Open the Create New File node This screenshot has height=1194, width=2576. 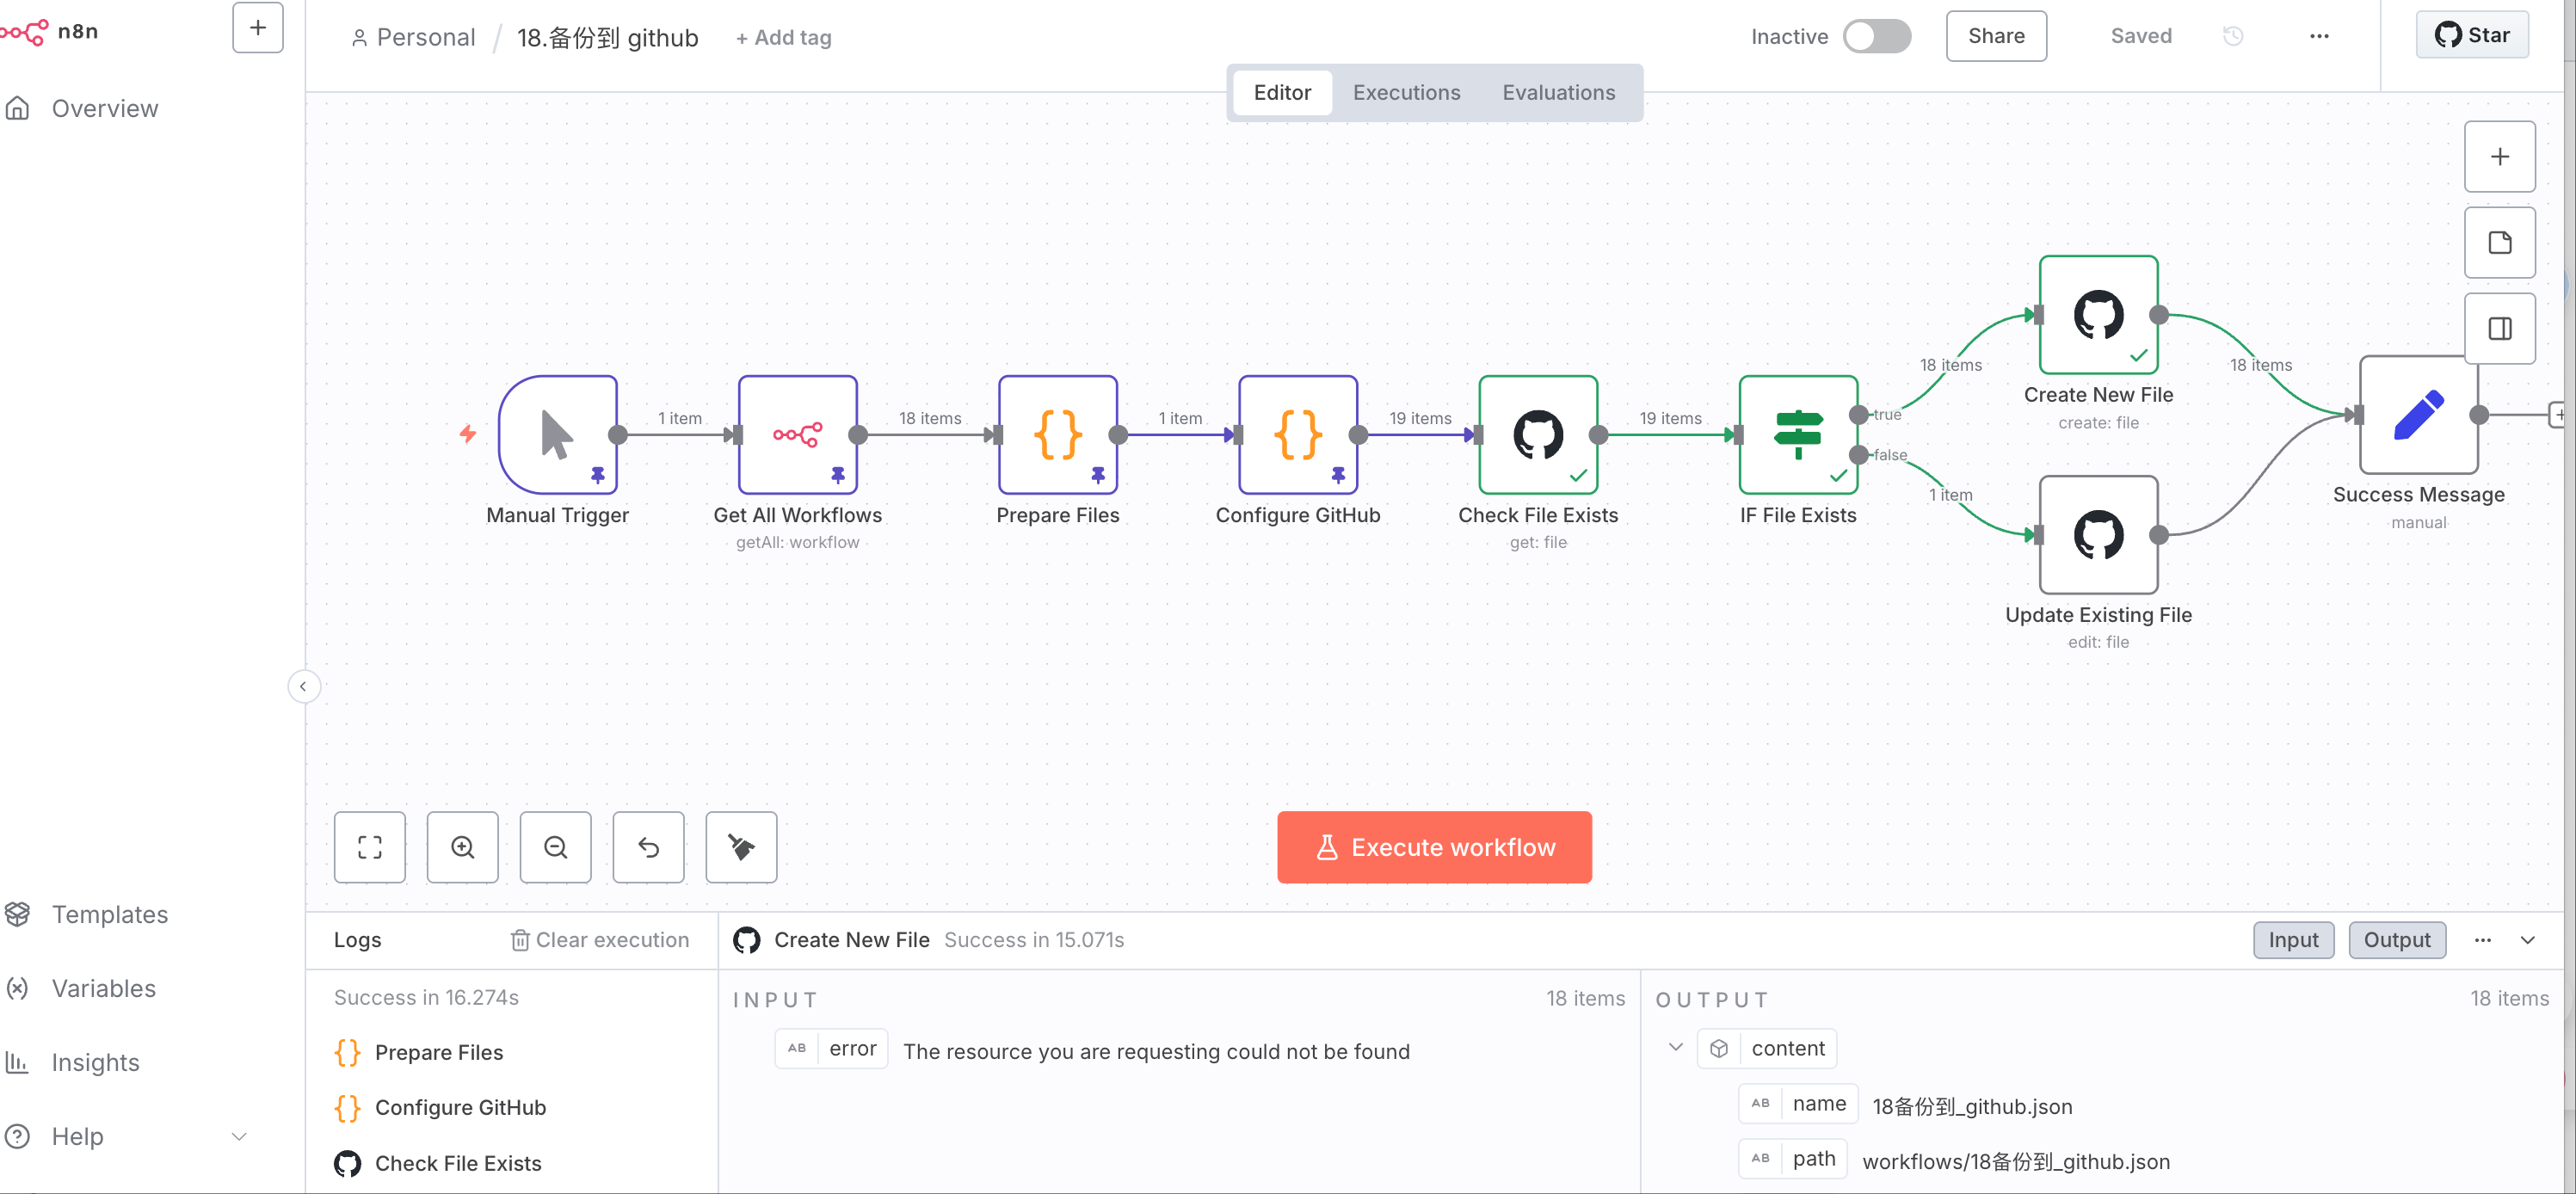click(2098, 314)
